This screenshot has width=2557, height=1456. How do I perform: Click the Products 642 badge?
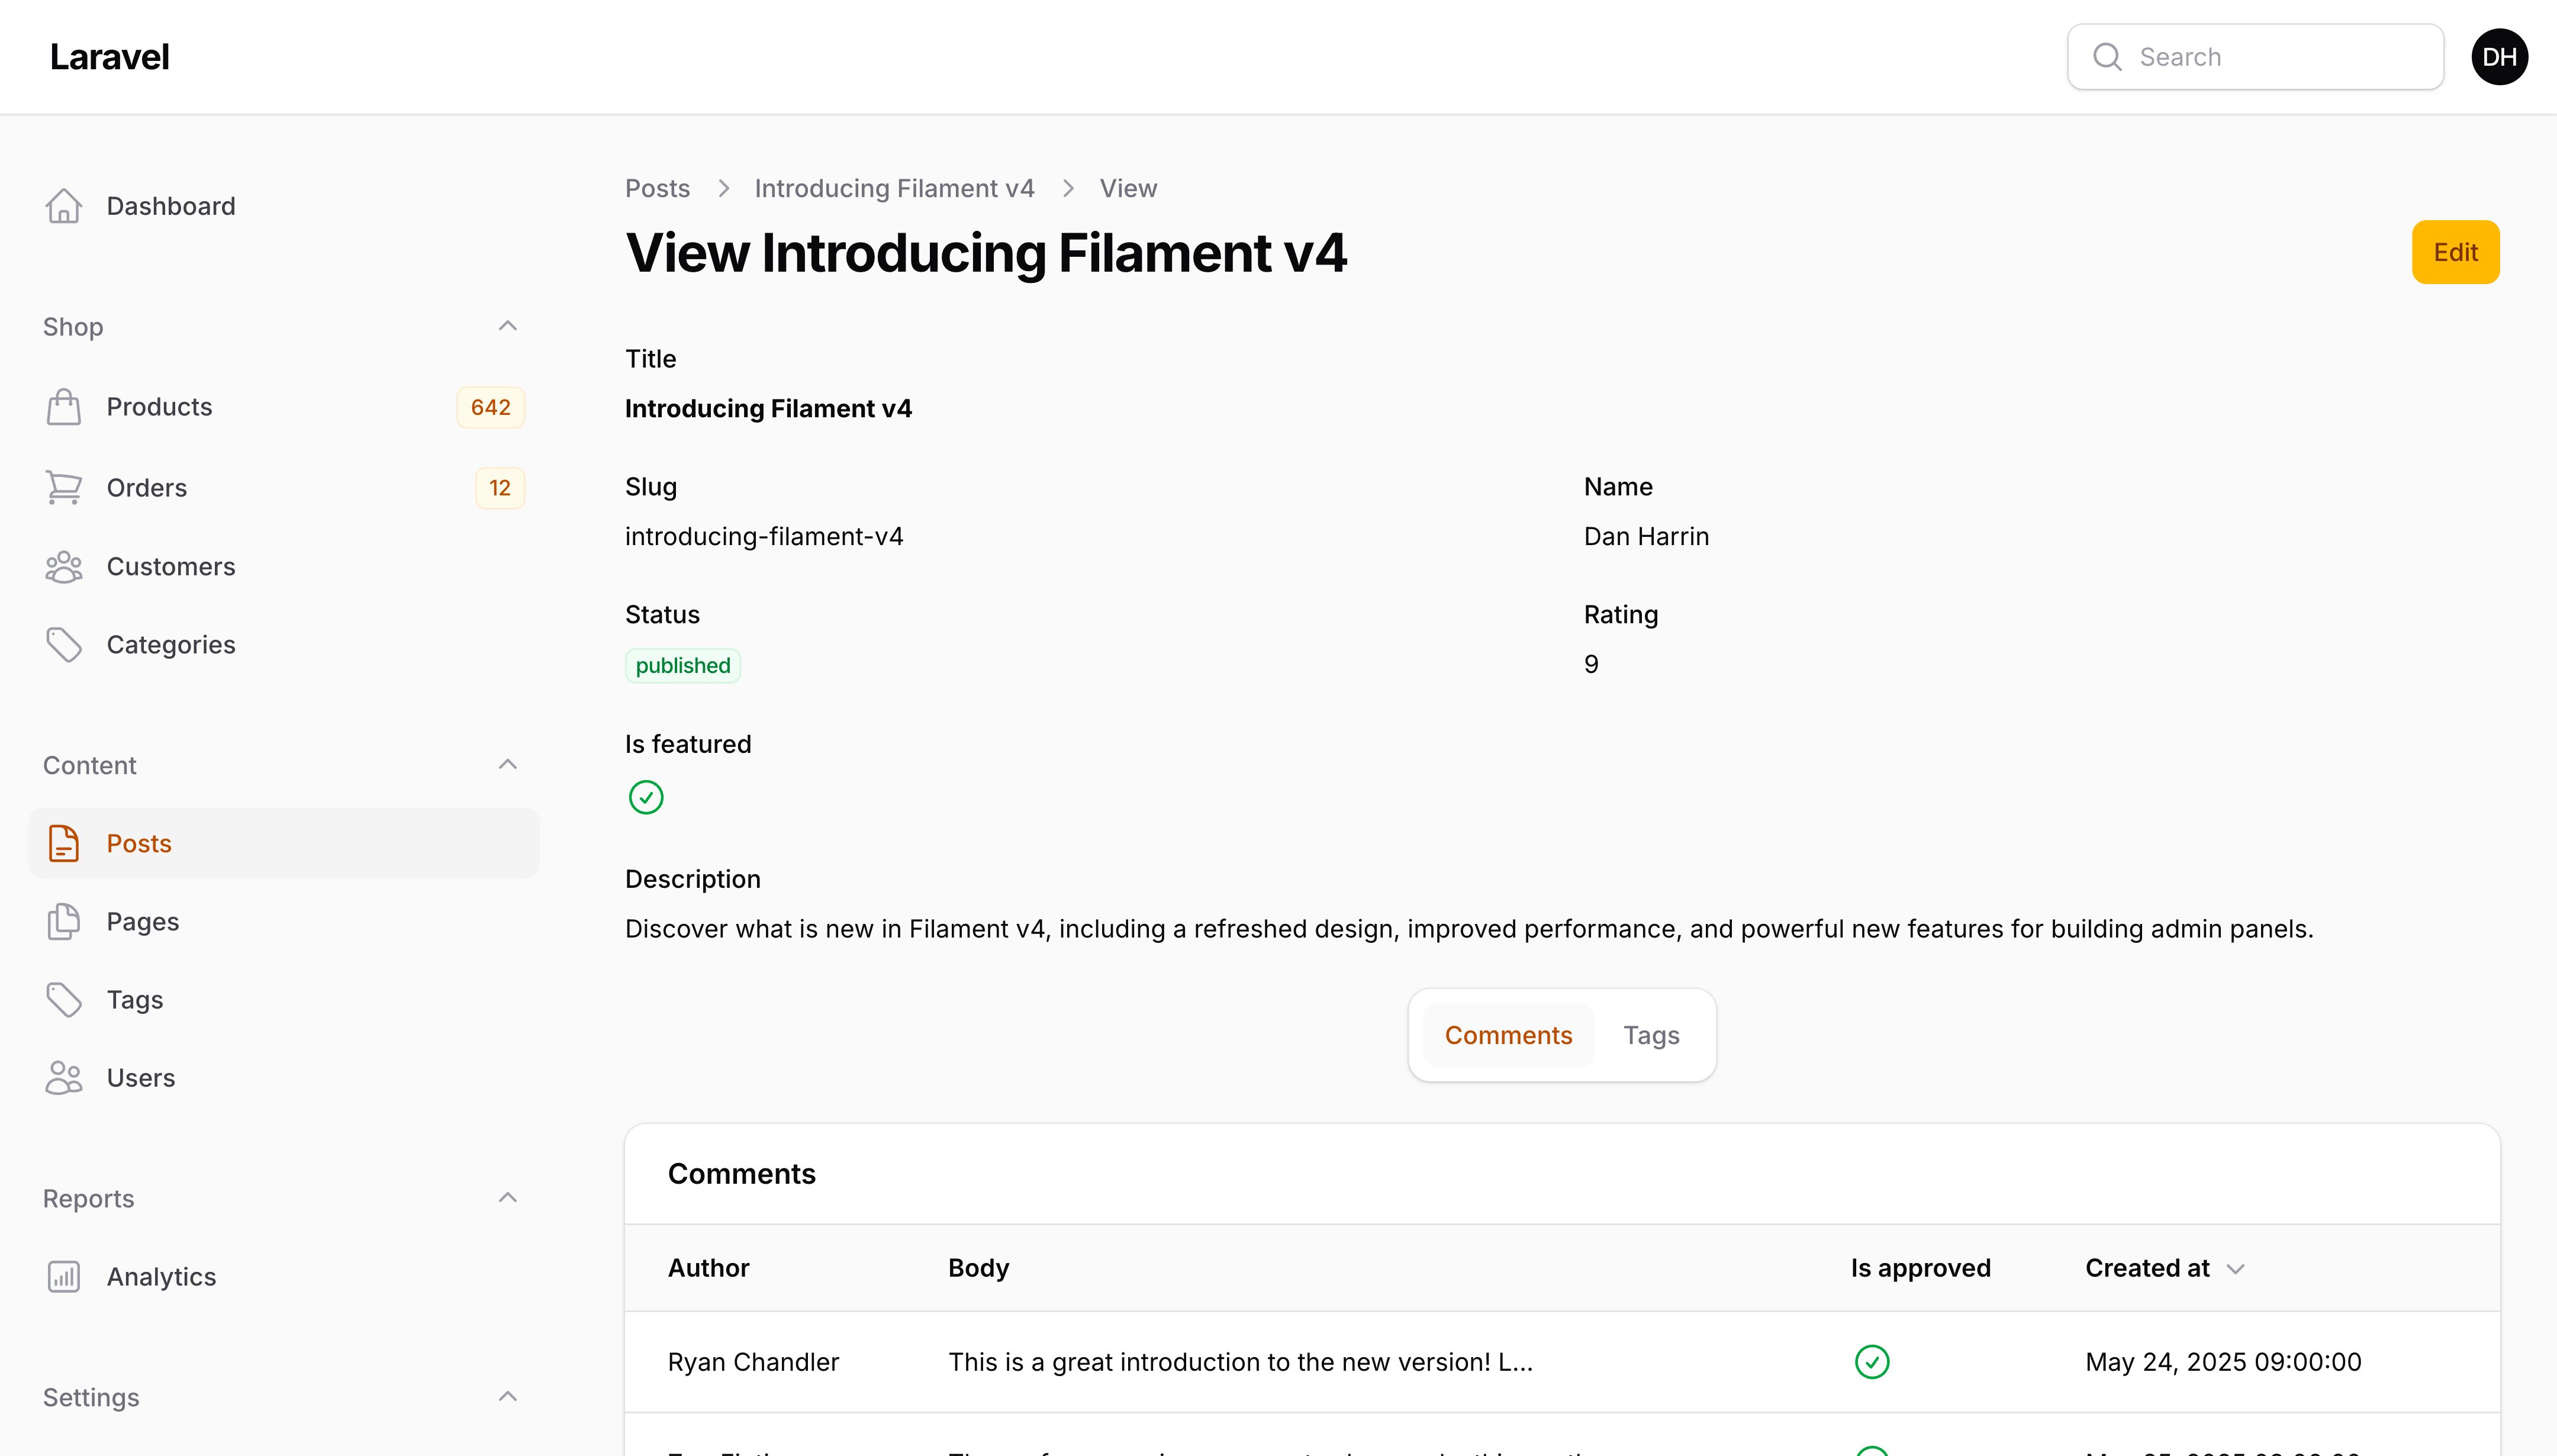pyautogui.click(x=490, y=408)
